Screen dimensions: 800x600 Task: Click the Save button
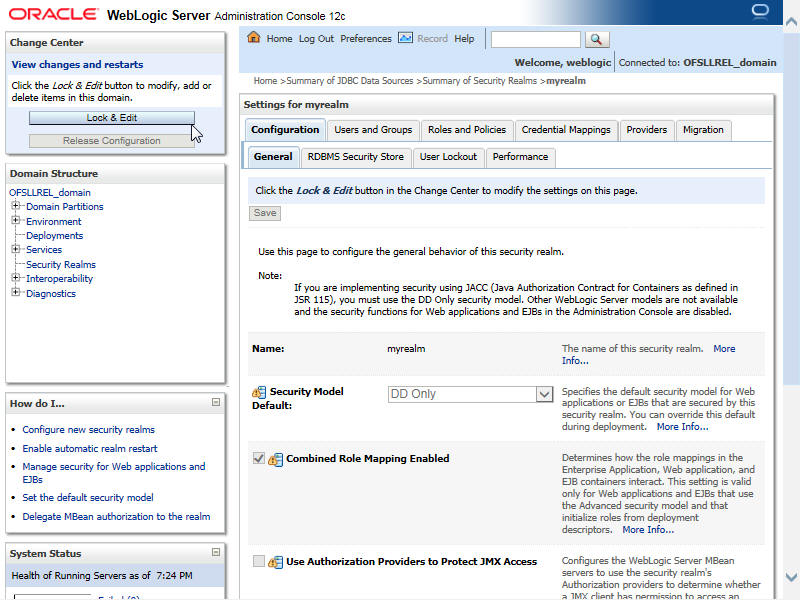point(265,213)
